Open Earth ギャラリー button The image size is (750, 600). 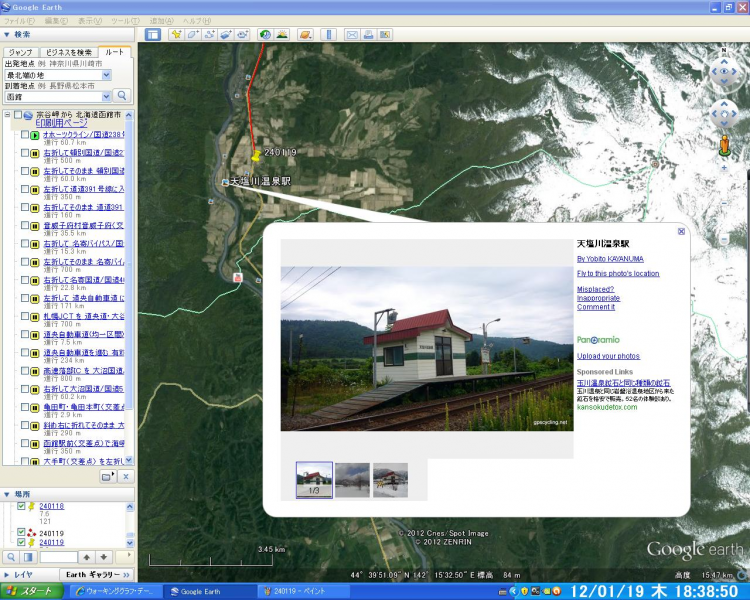coord(98,574)
